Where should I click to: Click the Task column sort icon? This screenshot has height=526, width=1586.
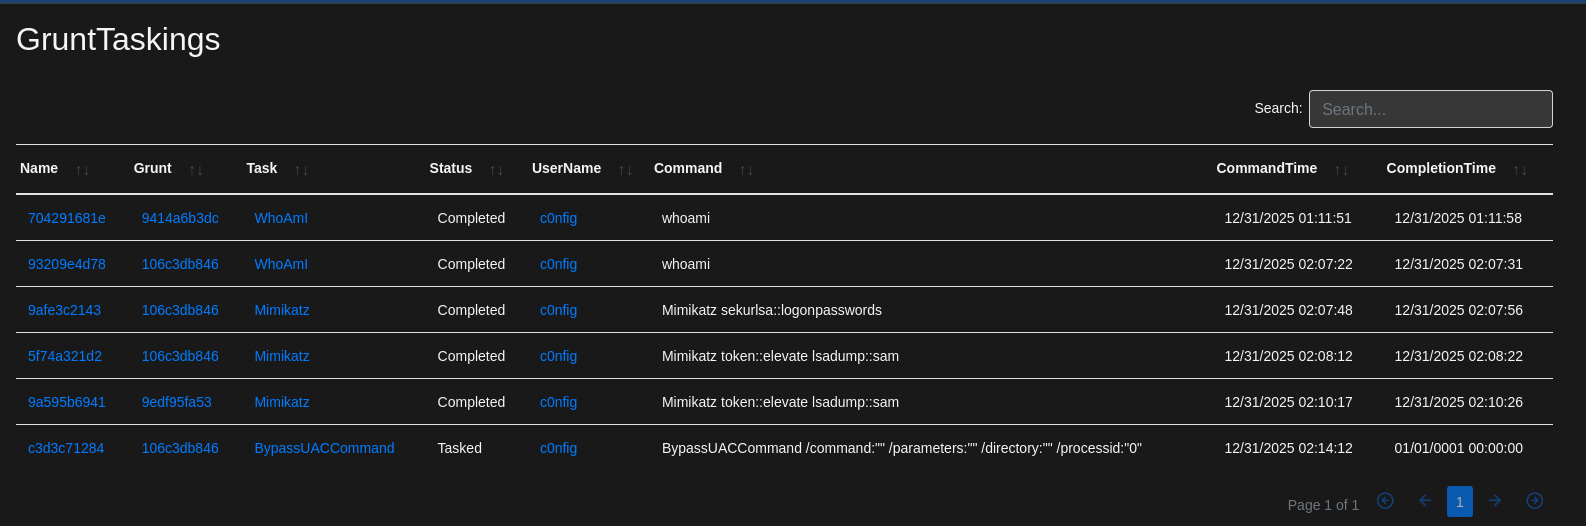point(301,170)
